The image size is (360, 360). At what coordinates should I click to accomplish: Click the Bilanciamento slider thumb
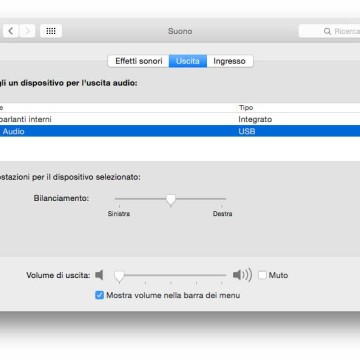point(171,200)
